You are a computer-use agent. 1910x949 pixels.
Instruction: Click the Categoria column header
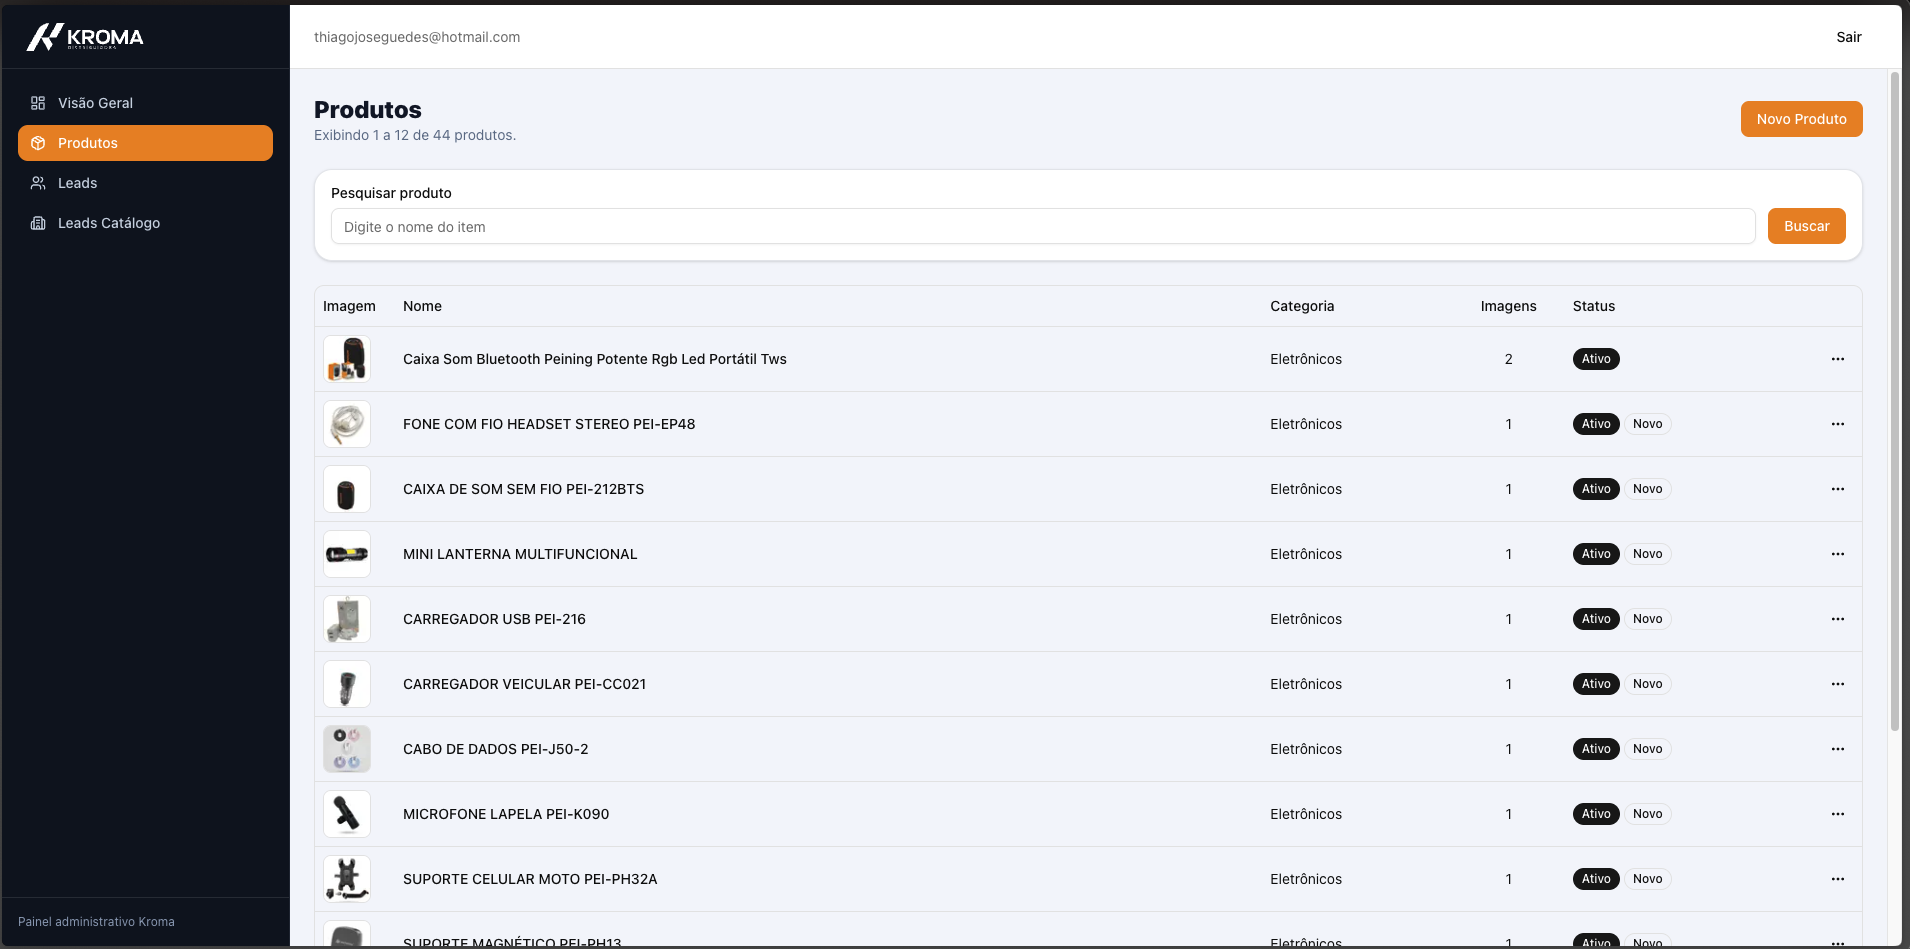point(1302,306)
